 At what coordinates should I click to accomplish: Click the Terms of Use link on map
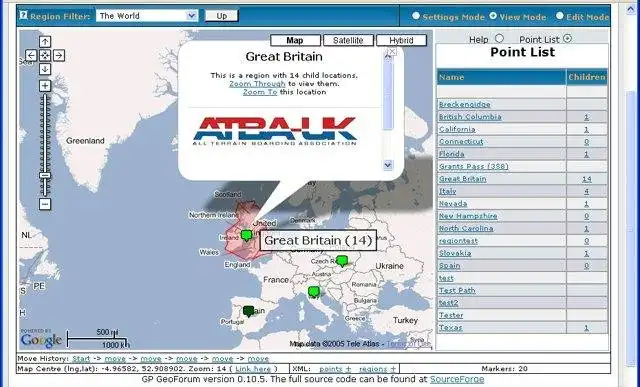point(408,344)
